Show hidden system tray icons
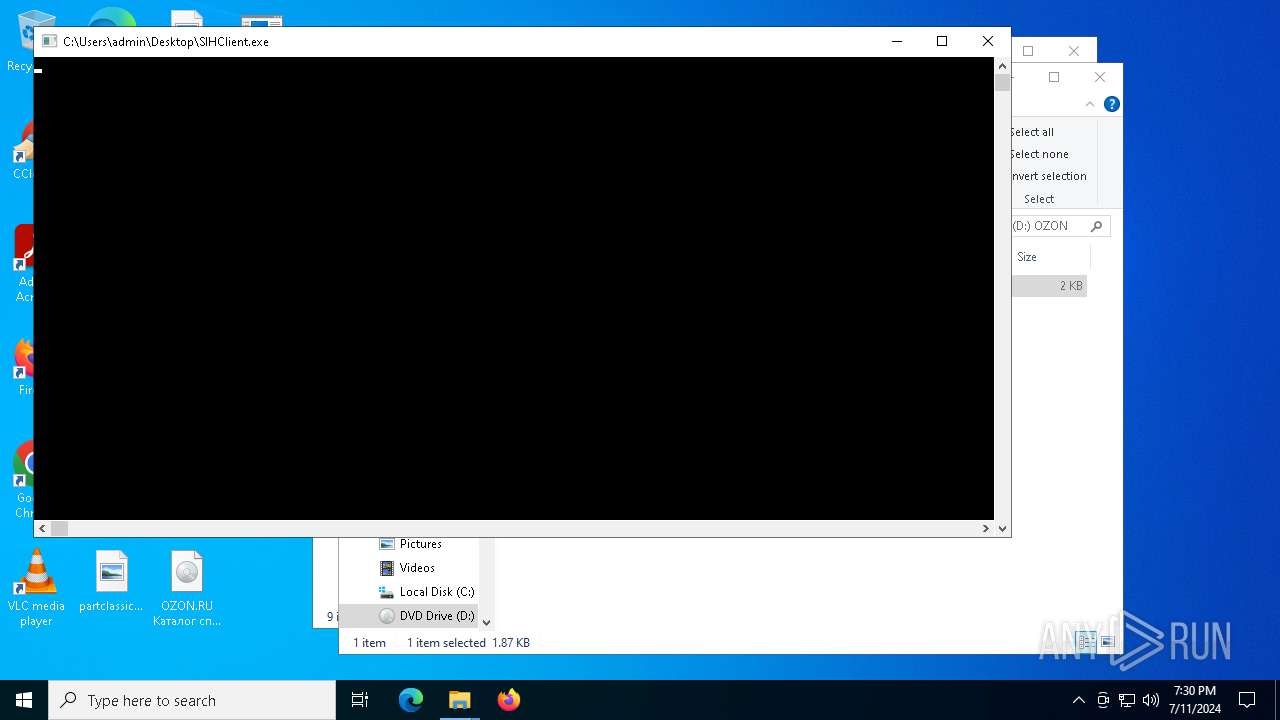The width and height of the screenshot is (1280, 720). pyautogui.click(x=1078, y=700)
